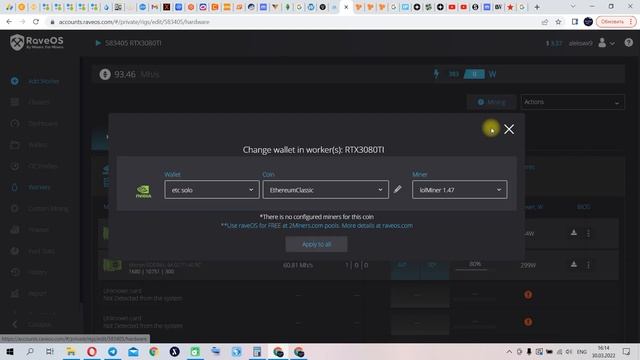
Task: Show hidden system tray icons
Action: tap(509, 351)
